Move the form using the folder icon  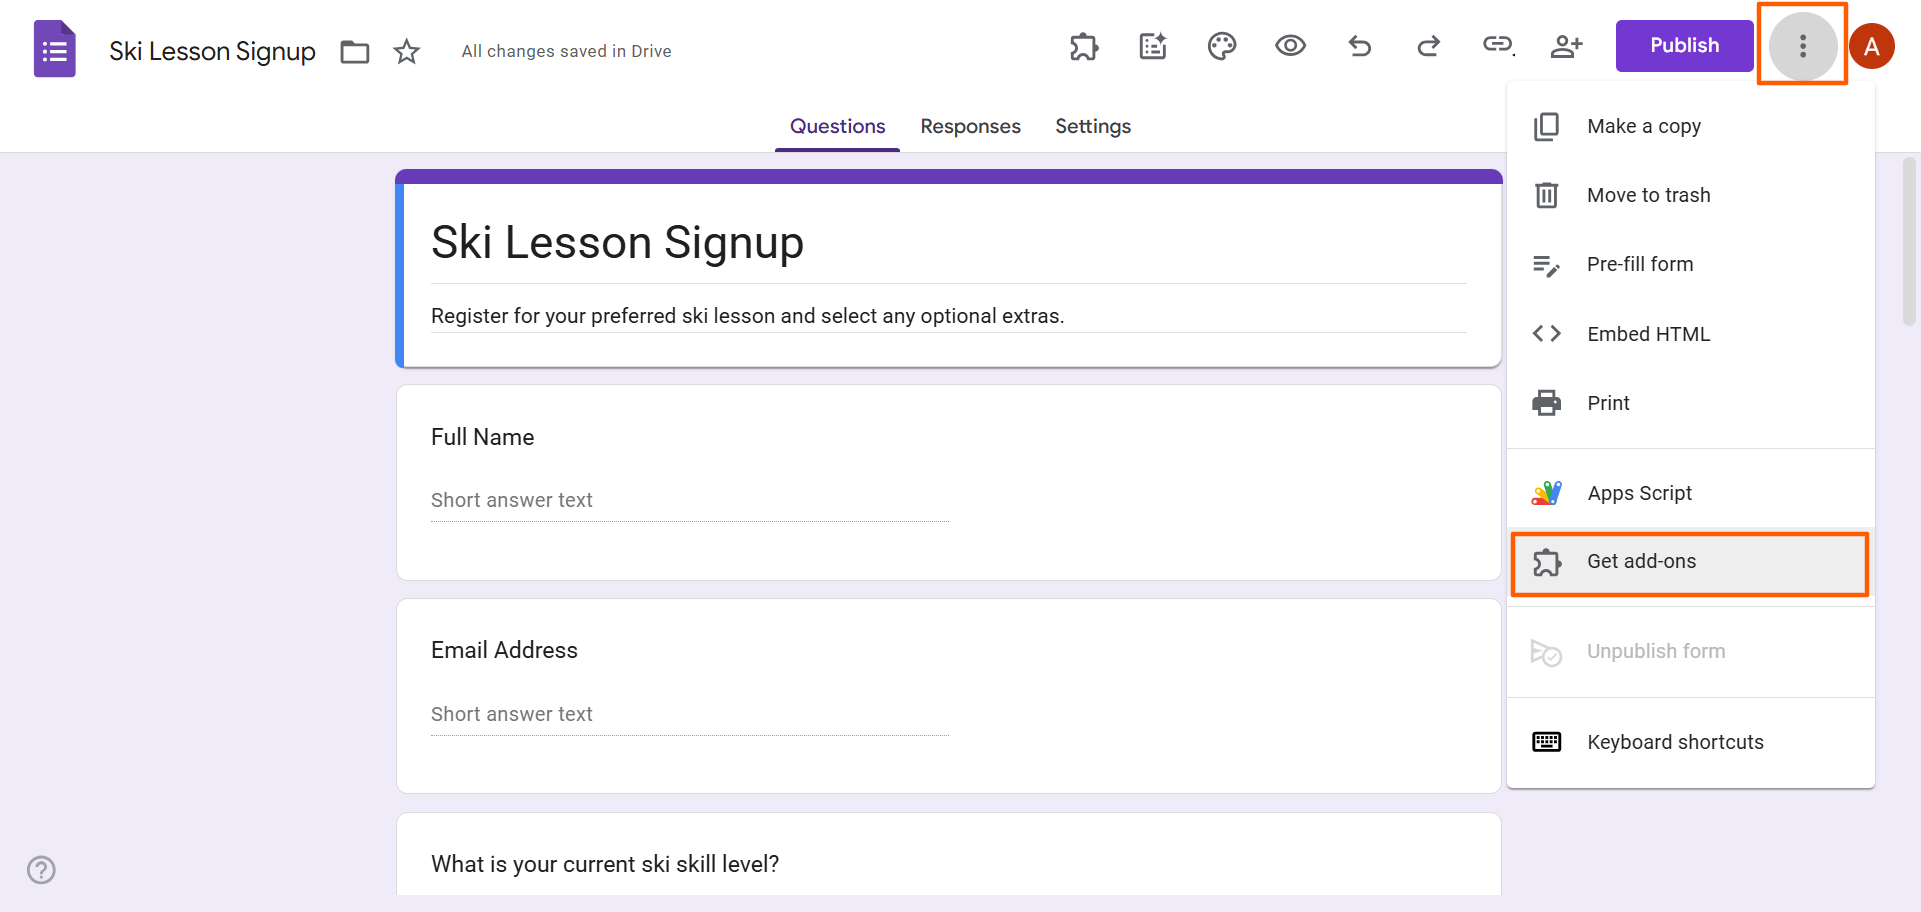click(x=354, y=51)
